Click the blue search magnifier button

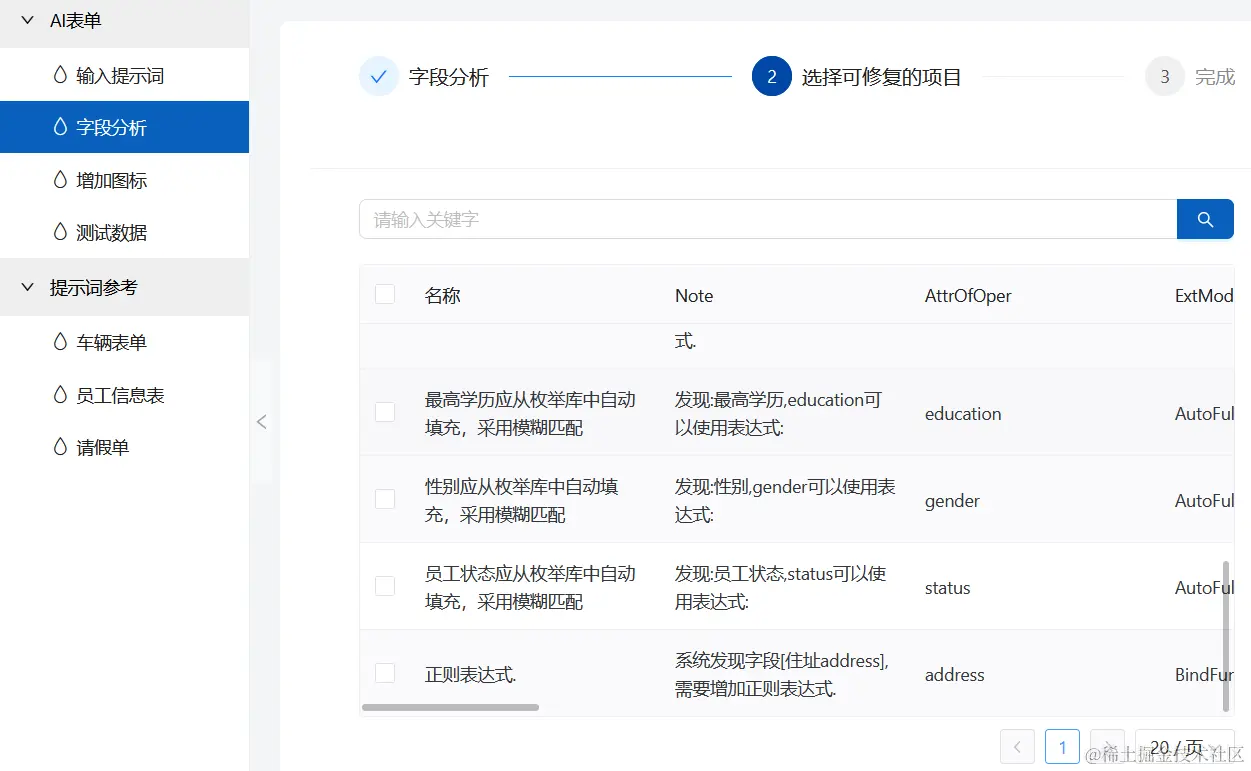[1205, 219]
